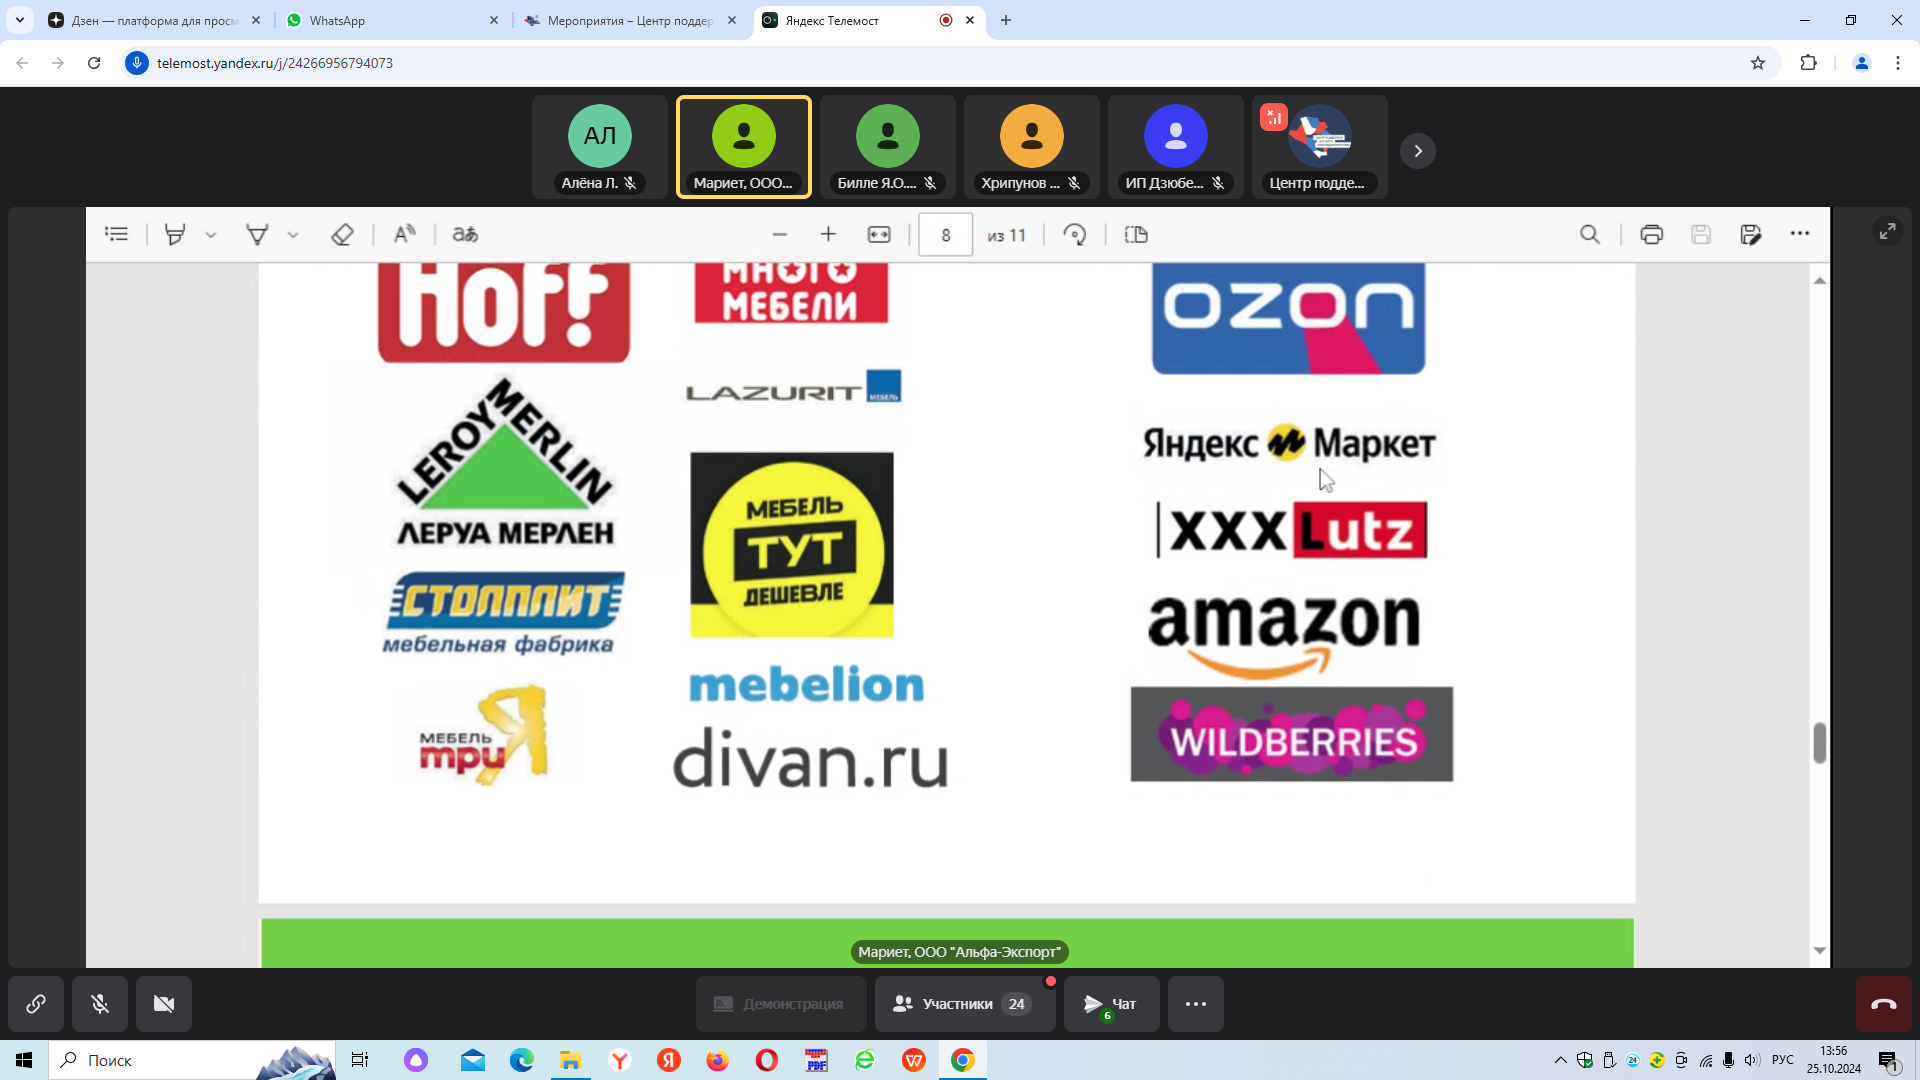Toggle the microphone mute button
Viewport: 1920px width, 1080px height.
tap(100, 1003)
